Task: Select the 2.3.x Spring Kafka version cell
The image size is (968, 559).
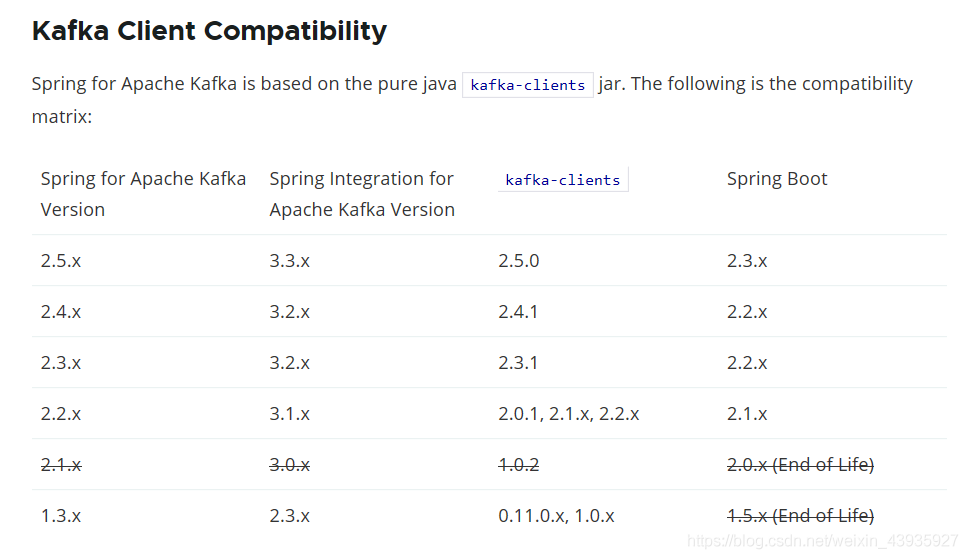Action: pyautogui.click(x=61, y=363)
